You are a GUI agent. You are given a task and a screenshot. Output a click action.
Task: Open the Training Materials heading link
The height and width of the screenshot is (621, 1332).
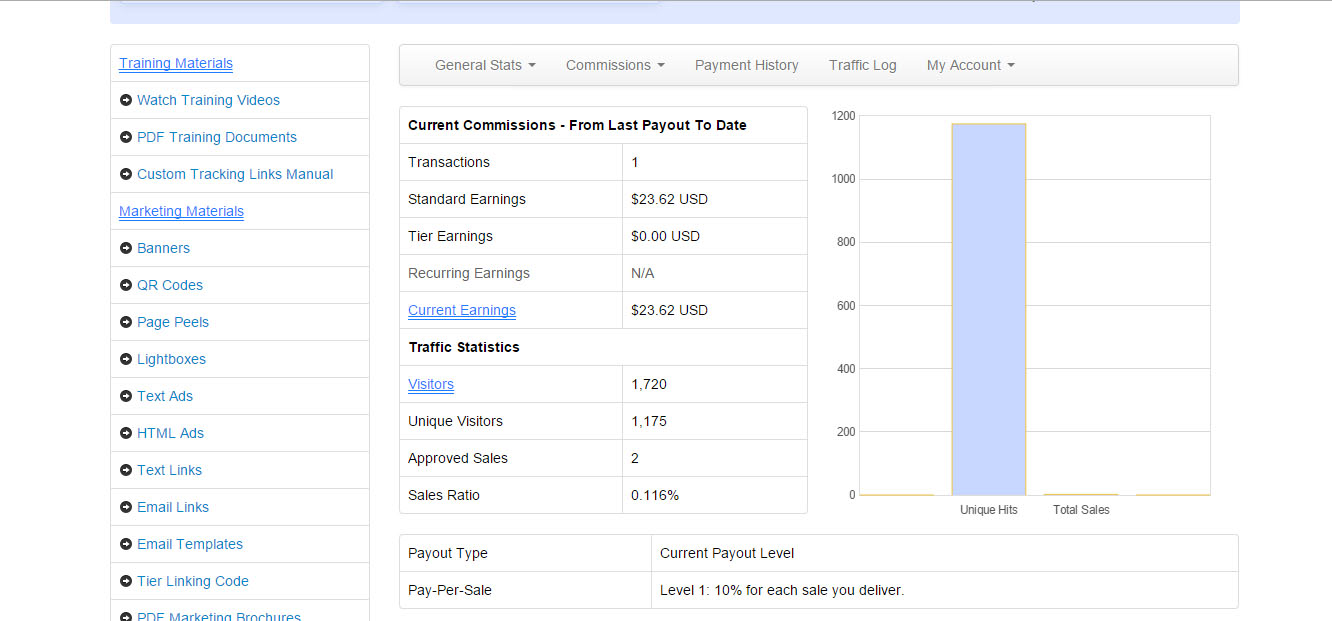(176, 63)
